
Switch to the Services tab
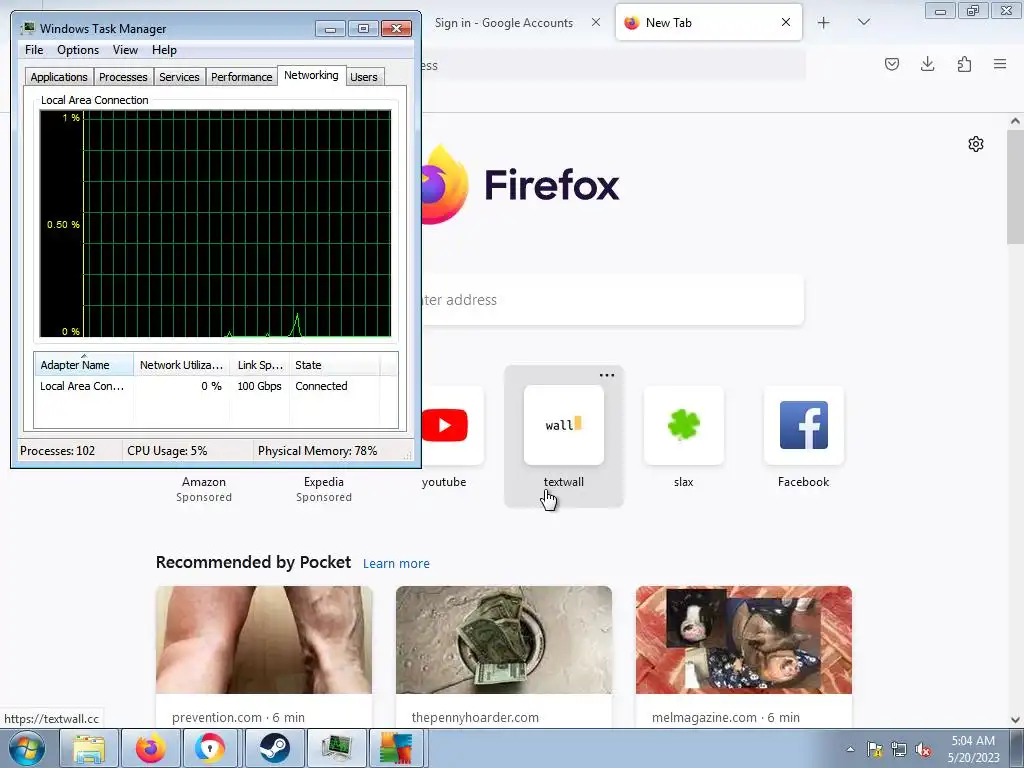pos(179,76)
